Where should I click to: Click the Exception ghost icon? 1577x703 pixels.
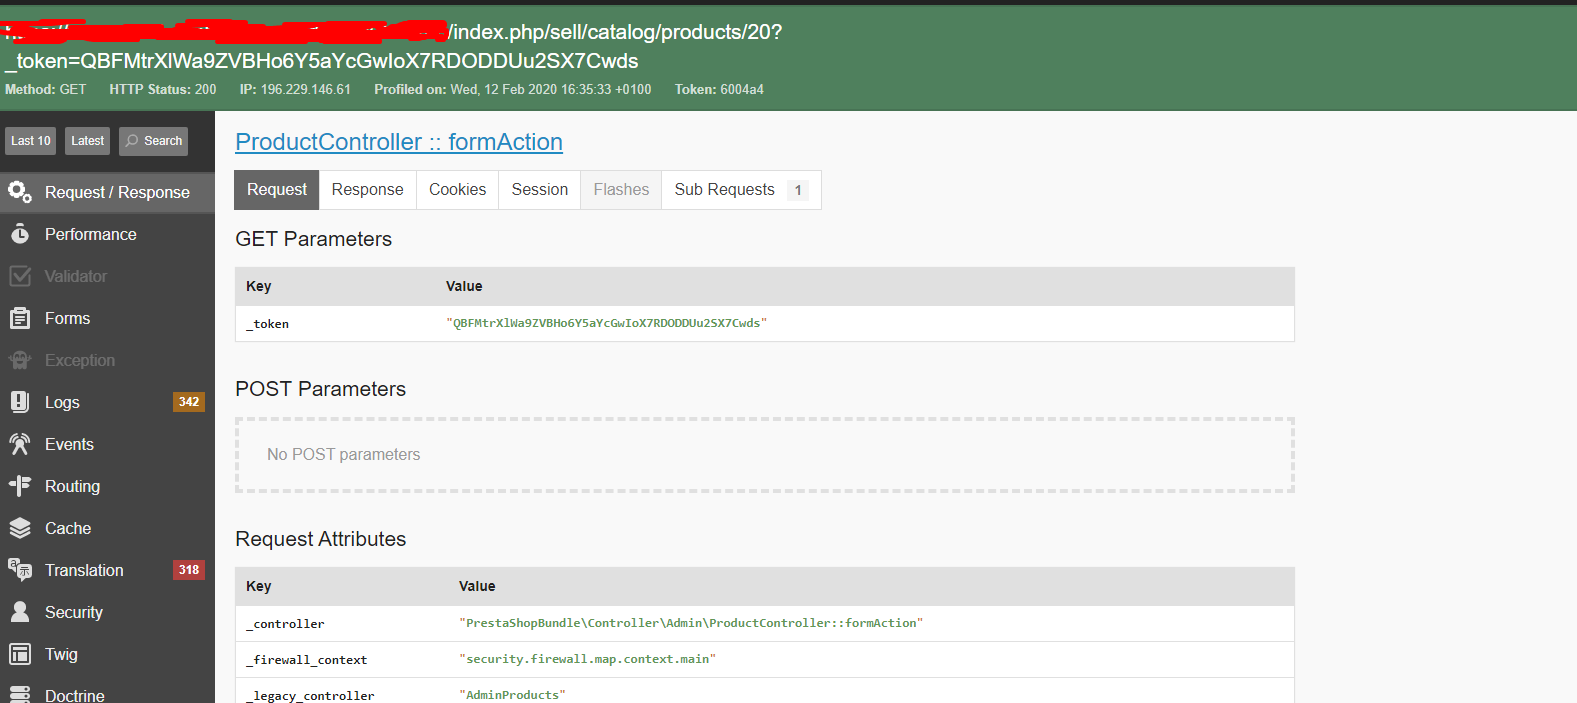(20, 360)
